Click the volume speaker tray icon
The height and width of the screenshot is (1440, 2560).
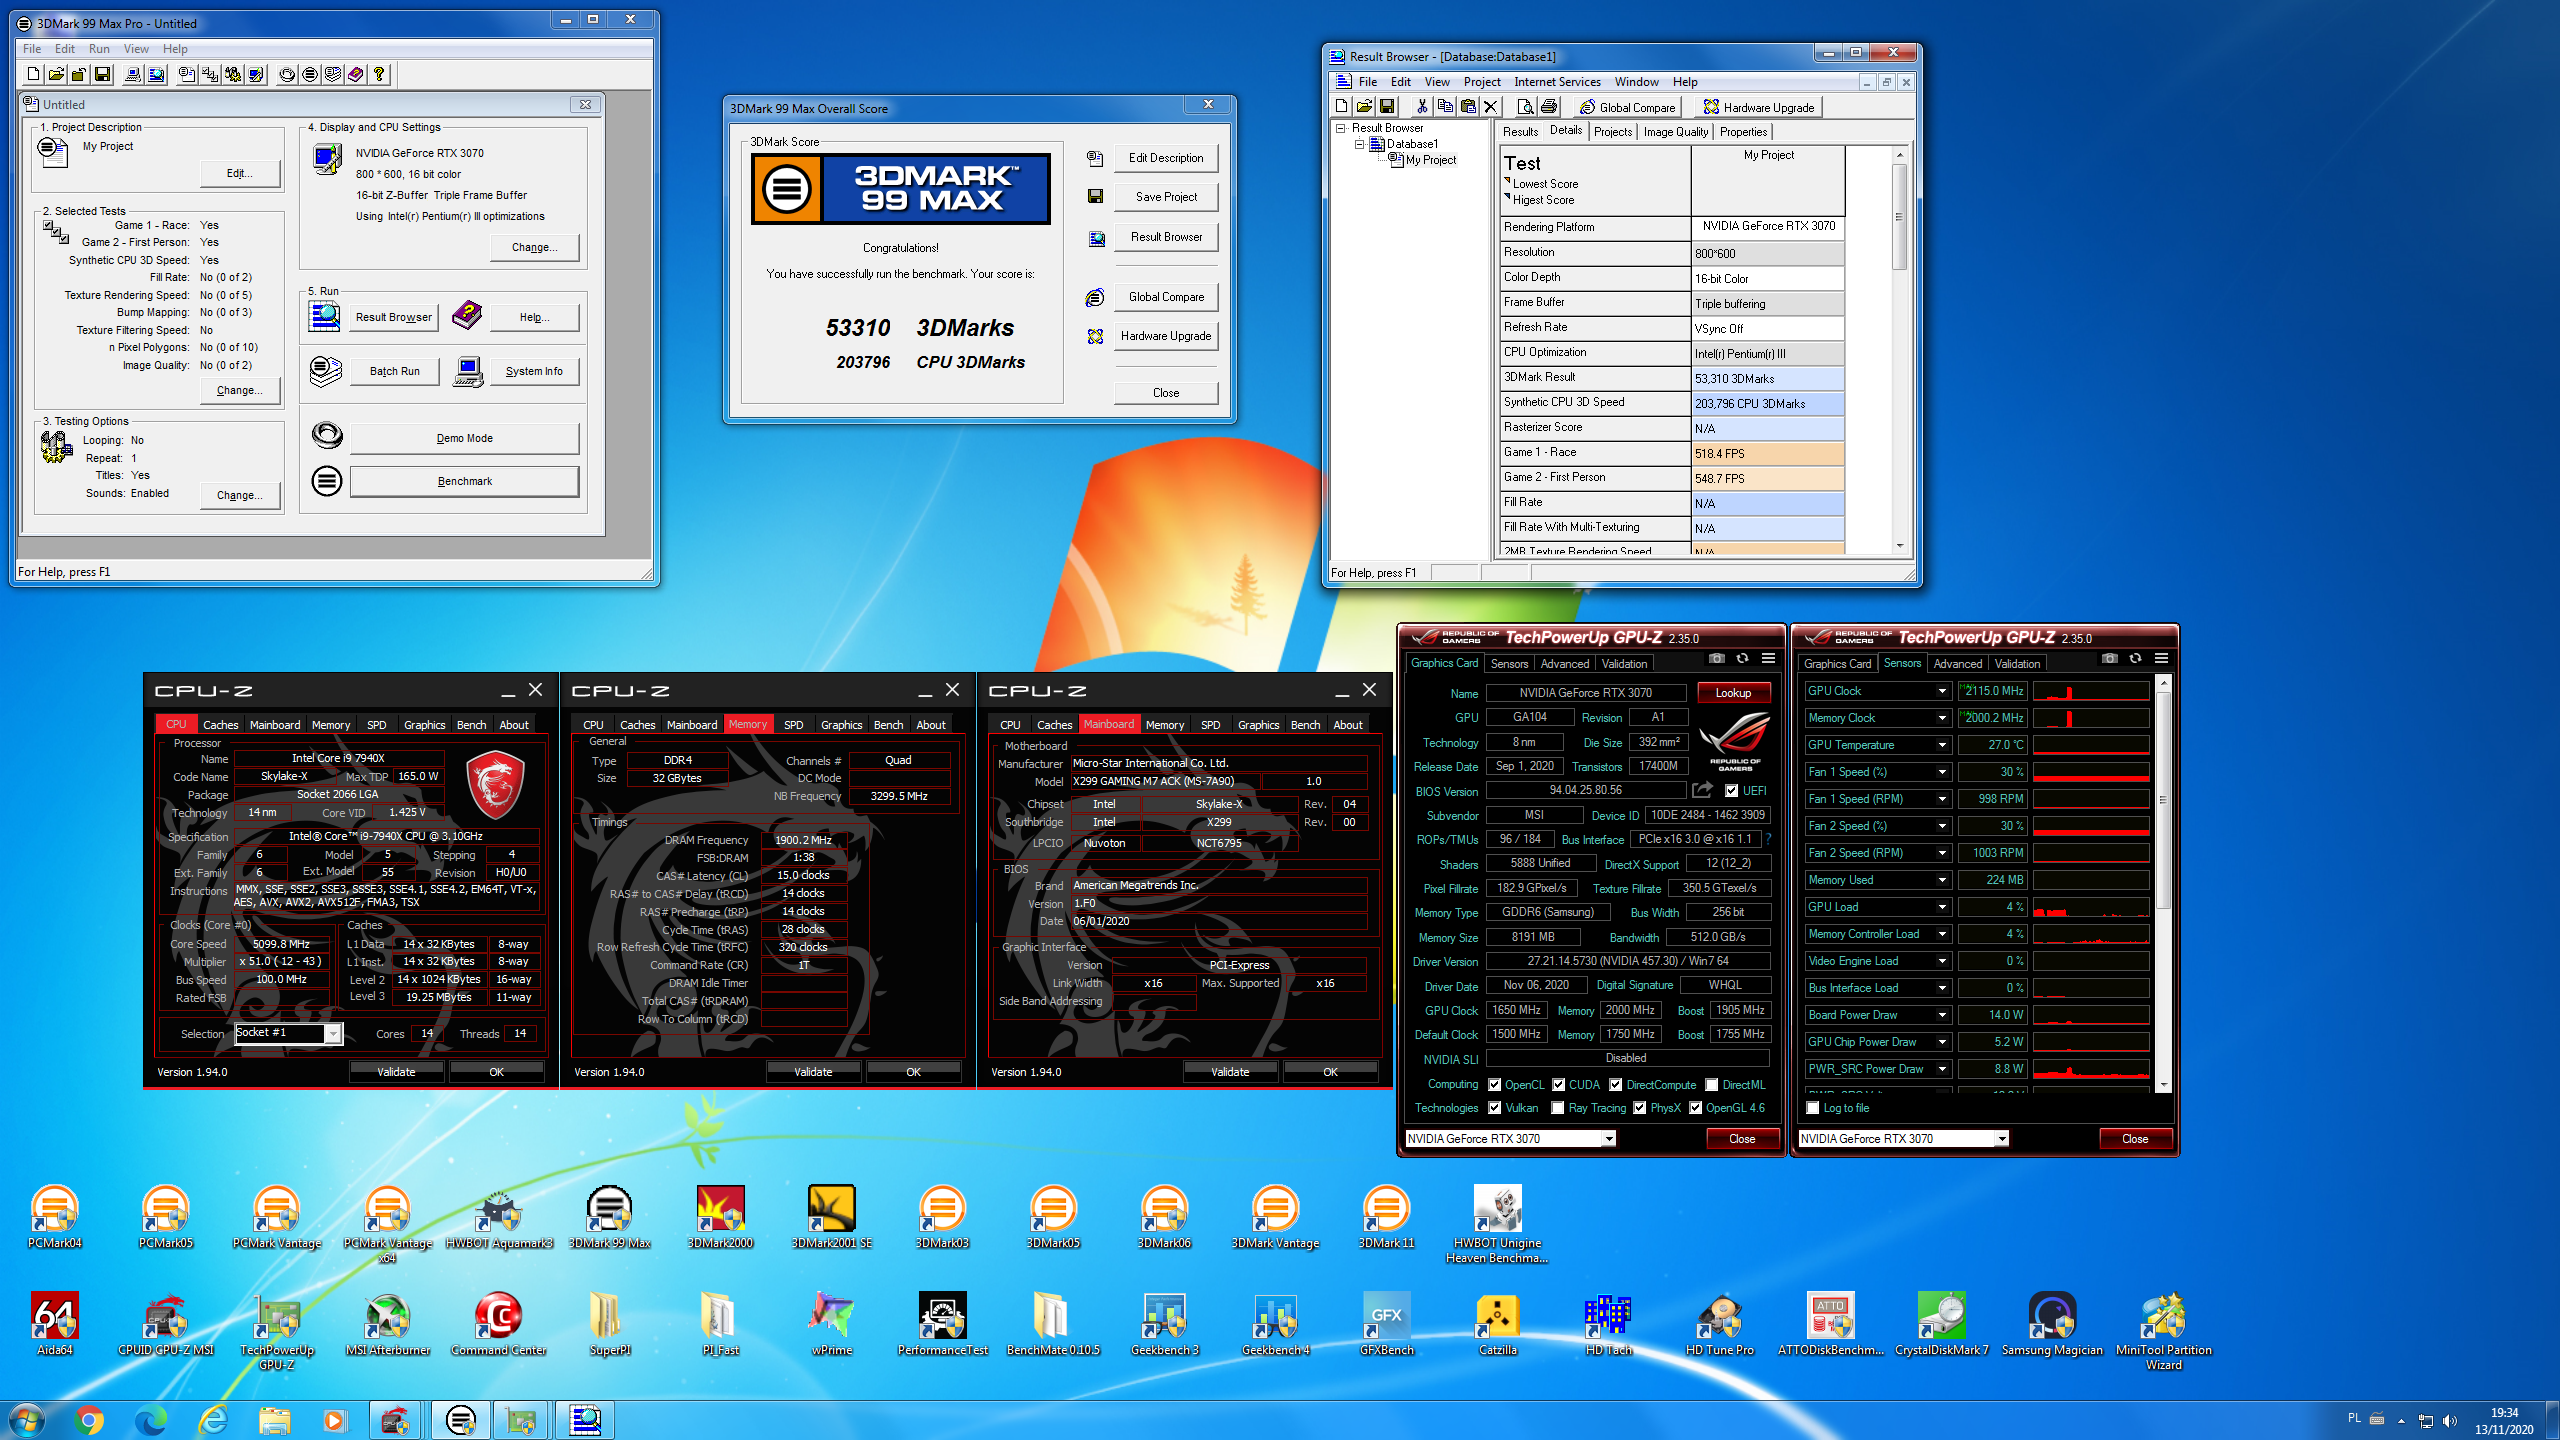2449,1420
